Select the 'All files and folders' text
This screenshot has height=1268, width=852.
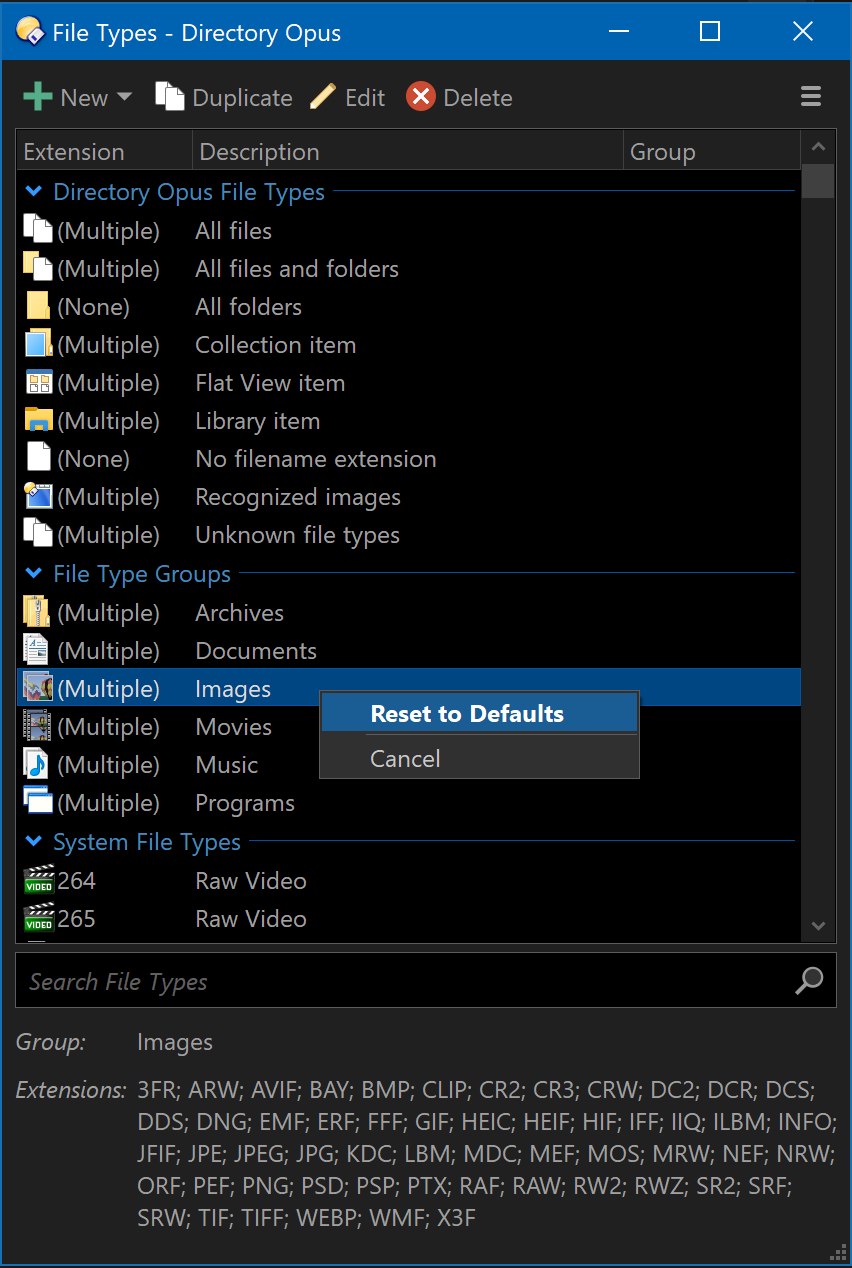tap(297, 268)
